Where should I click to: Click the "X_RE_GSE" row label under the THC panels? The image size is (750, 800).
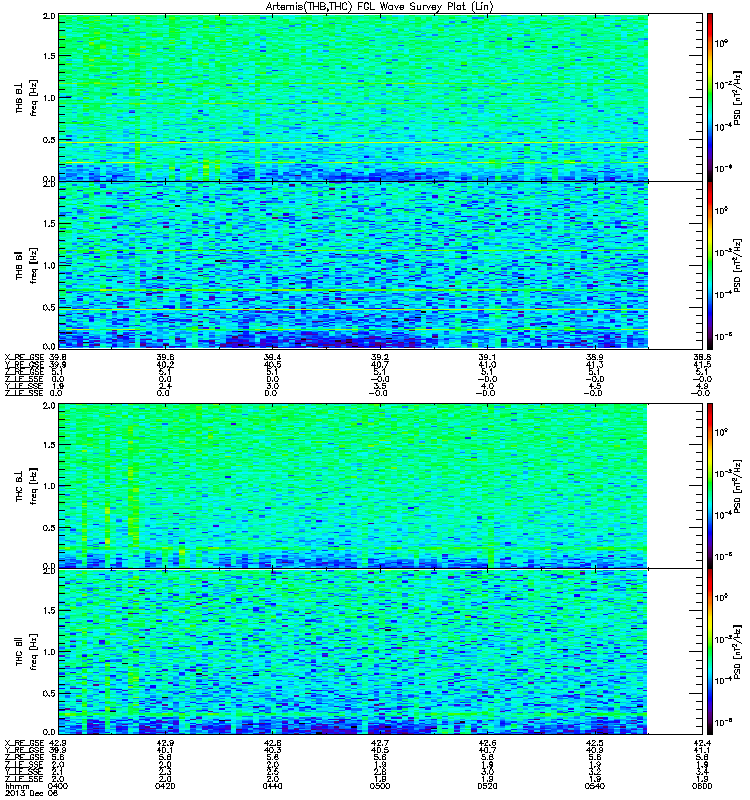tap(24, 743)
